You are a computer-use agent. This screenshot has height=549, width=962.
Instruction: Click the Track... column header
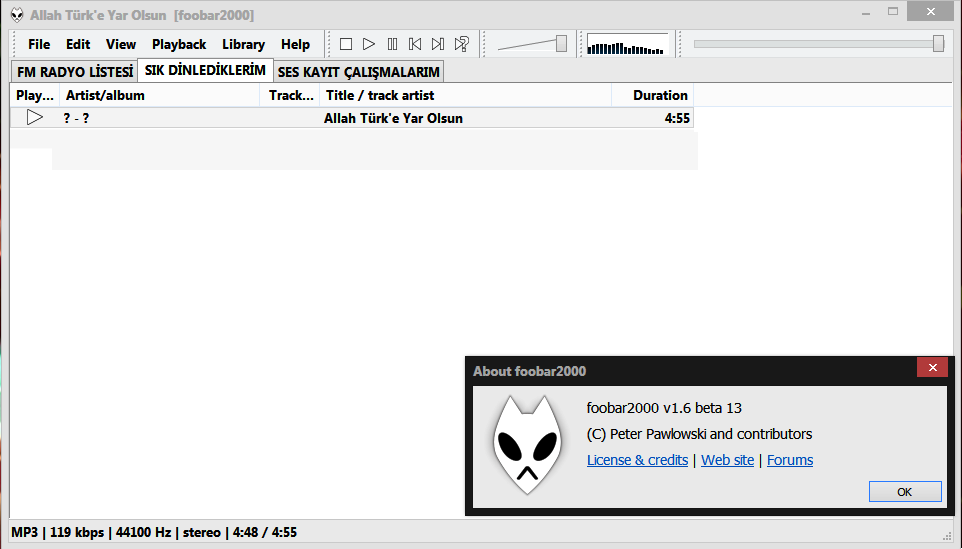tap(290, 95)
